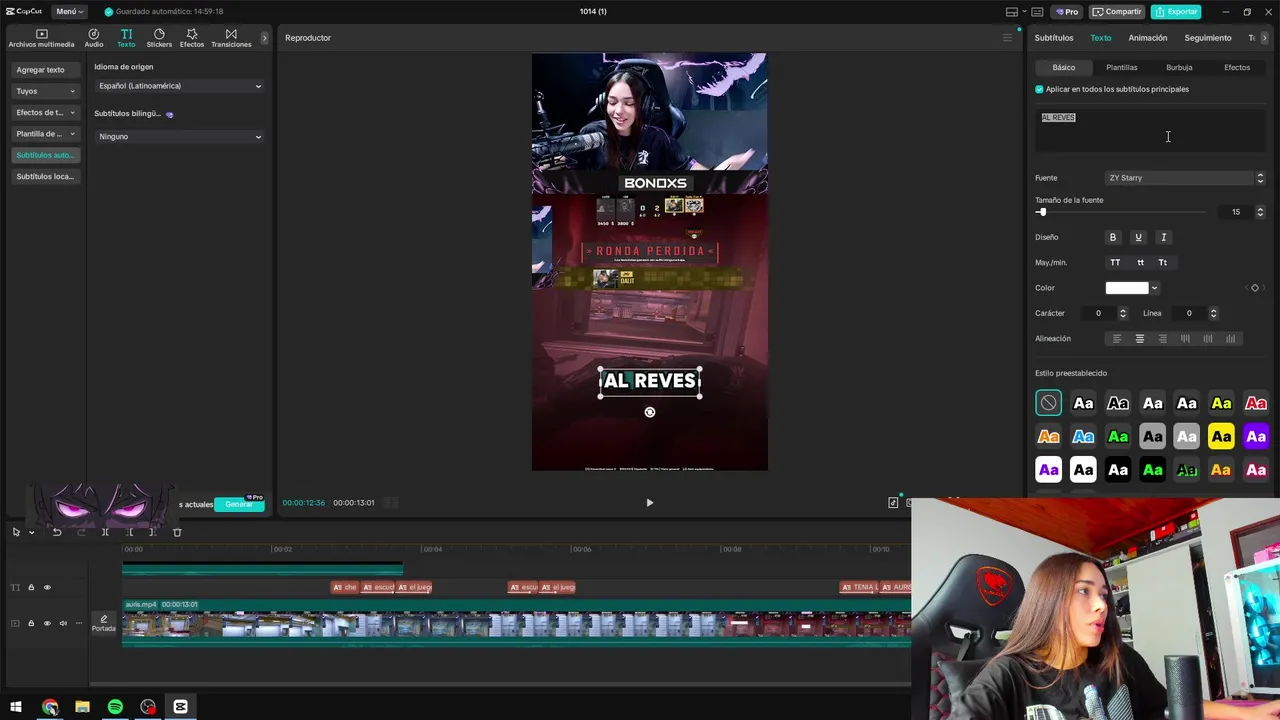This screenshot has width=1280, height=720.
Task: Switch to the Seguimiento tab
Action: [1208, 38]
